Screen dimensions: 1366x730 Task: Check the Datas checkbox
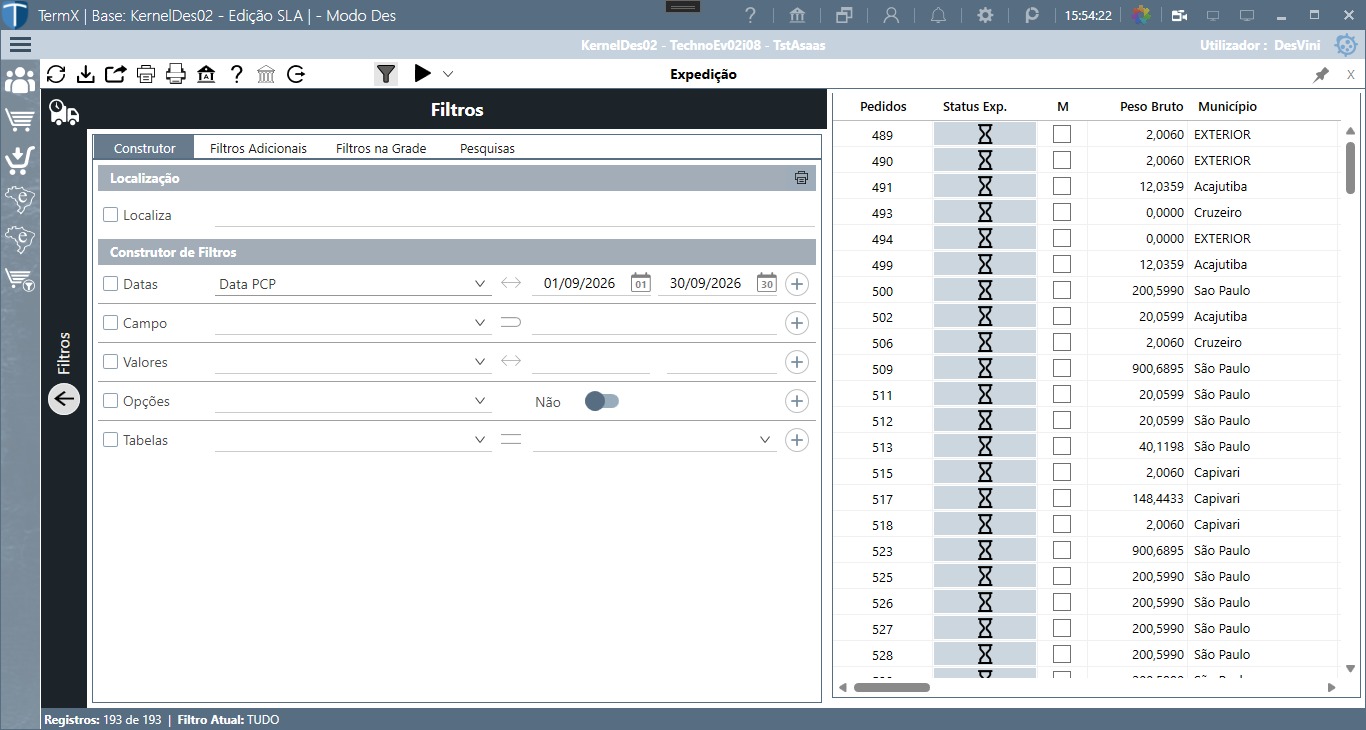click(111, 284)
